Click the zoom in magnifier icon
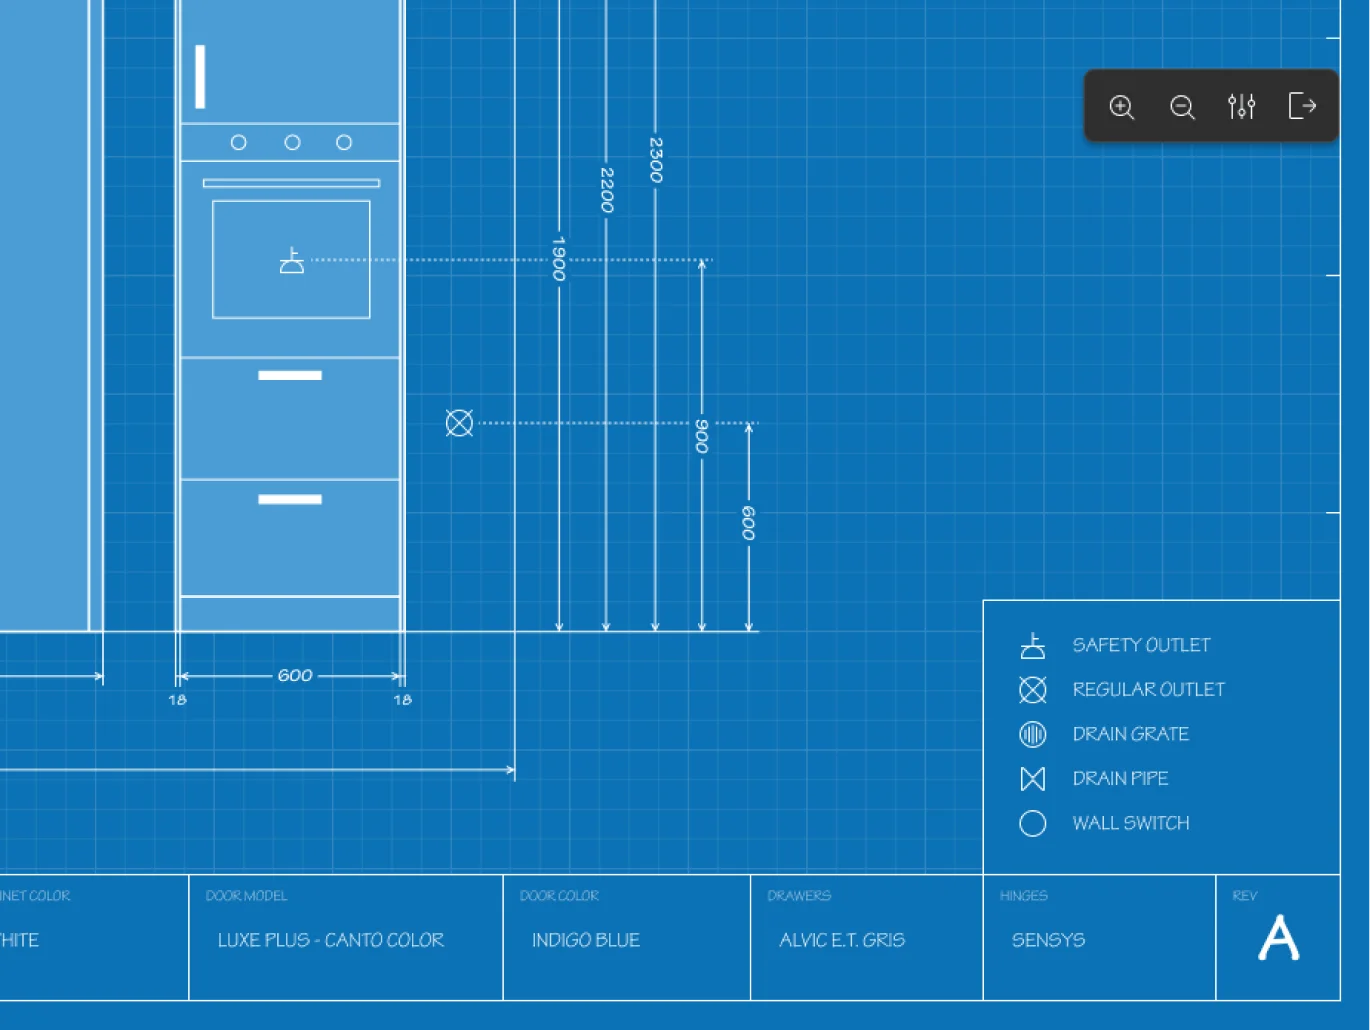The image size is (1370, 1030). (1121, 107)
